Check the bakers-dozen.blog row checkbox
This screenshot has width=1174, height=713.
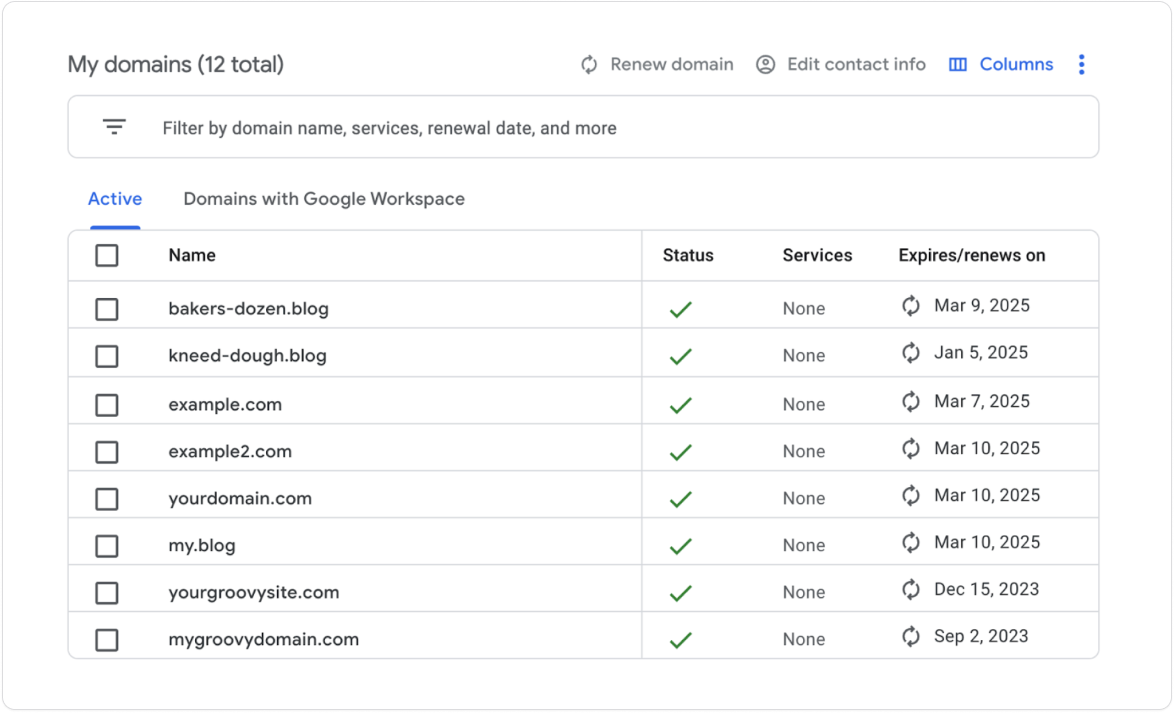point(107,309)
